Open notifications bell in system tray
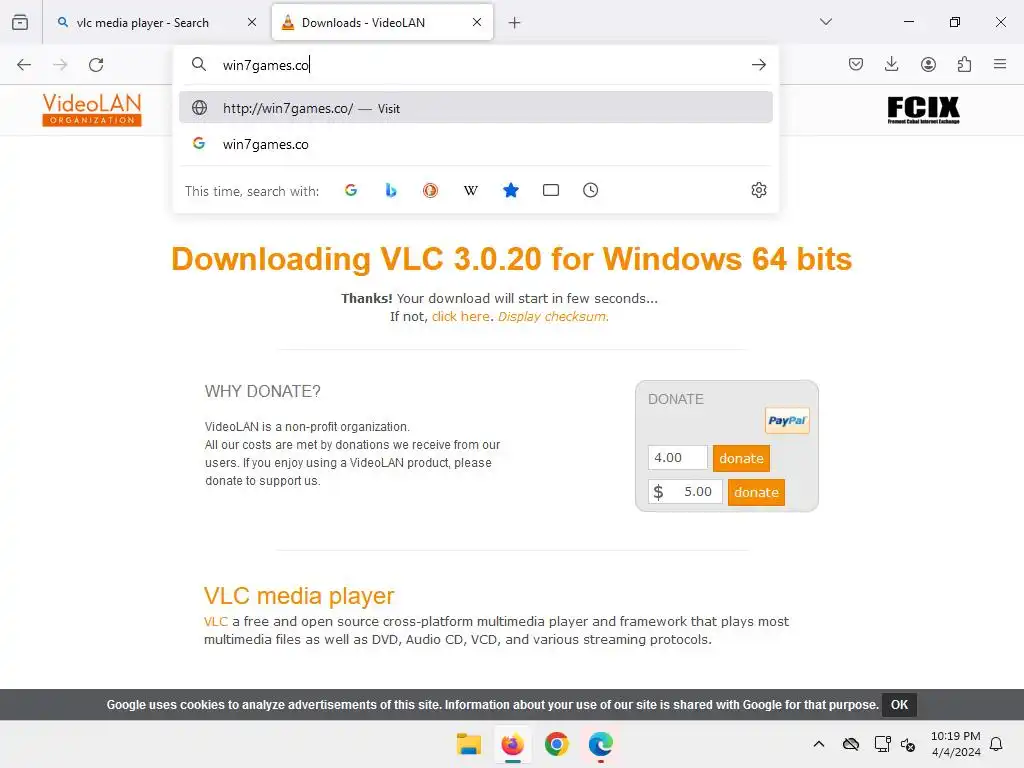Screen dimensions: 1024x768 (997, 744)
